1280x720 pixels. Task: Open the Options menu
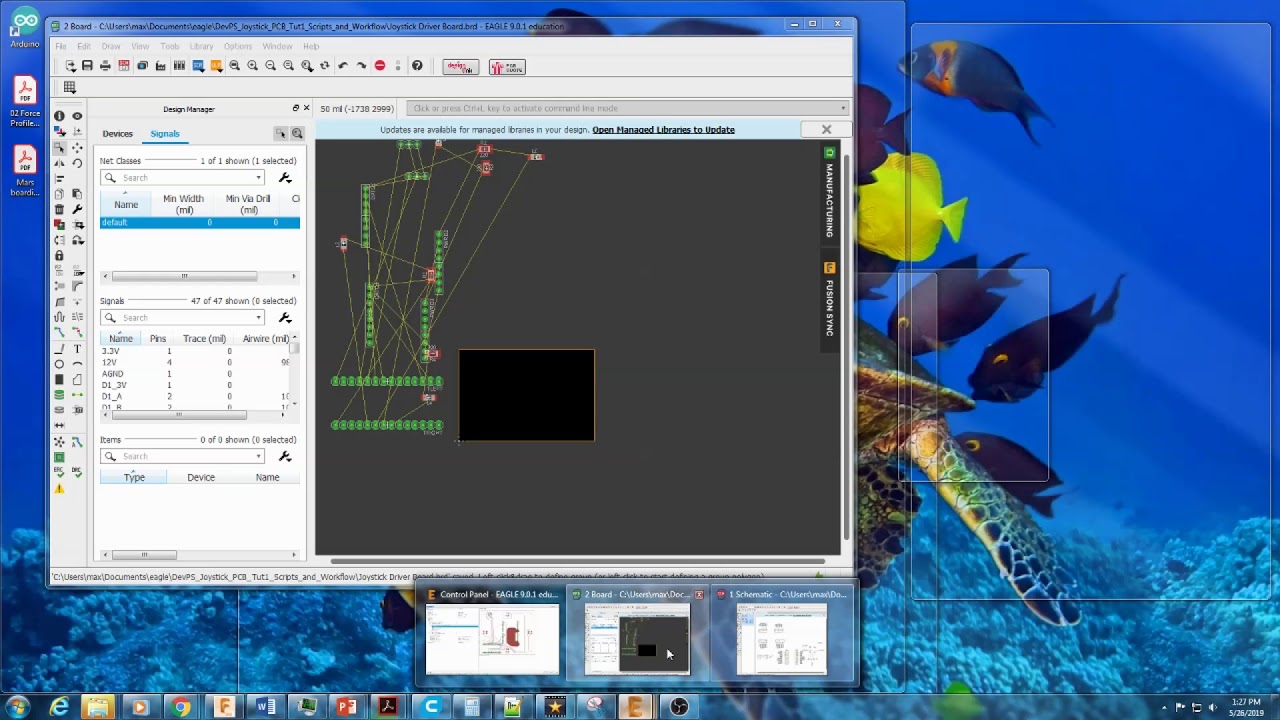(x=238, y=46)
